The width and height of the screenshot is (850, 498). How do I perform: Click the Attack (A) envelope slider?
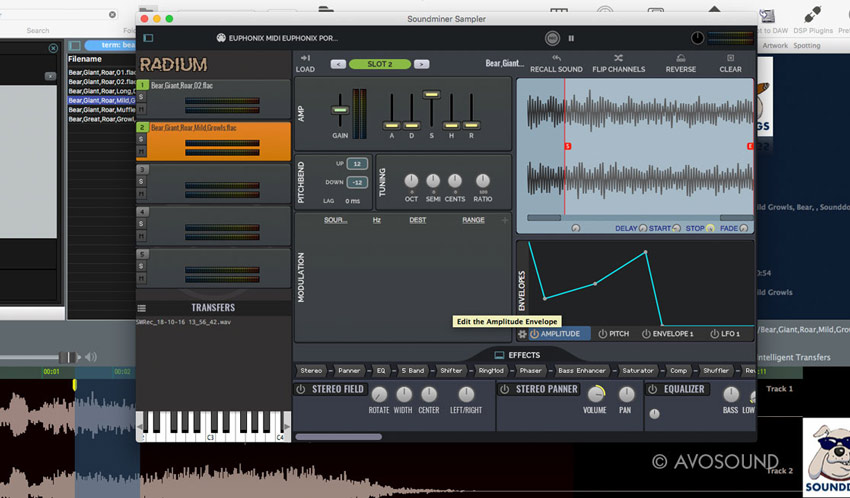pyautogui.click(x=391, y=126)
